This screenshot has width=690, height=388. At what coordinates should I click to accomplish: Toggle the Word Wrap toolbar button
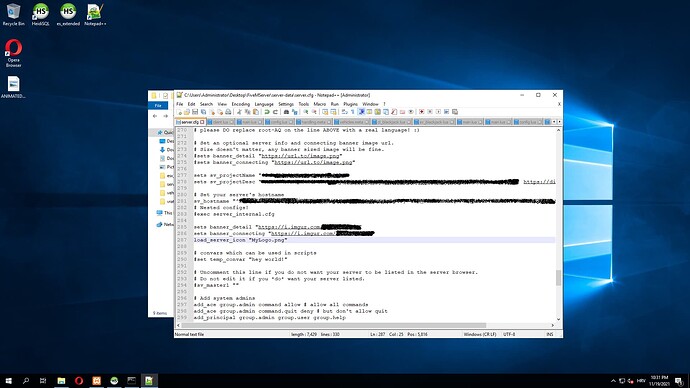tap(344, 112)
